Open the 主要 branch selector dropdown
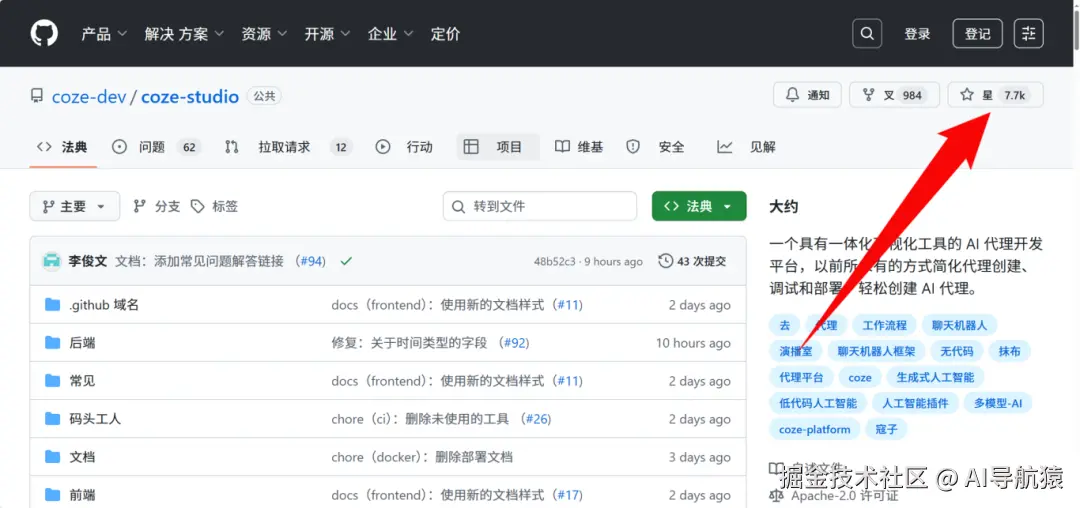Viewport: 1080px width, 508px height. 74,206
